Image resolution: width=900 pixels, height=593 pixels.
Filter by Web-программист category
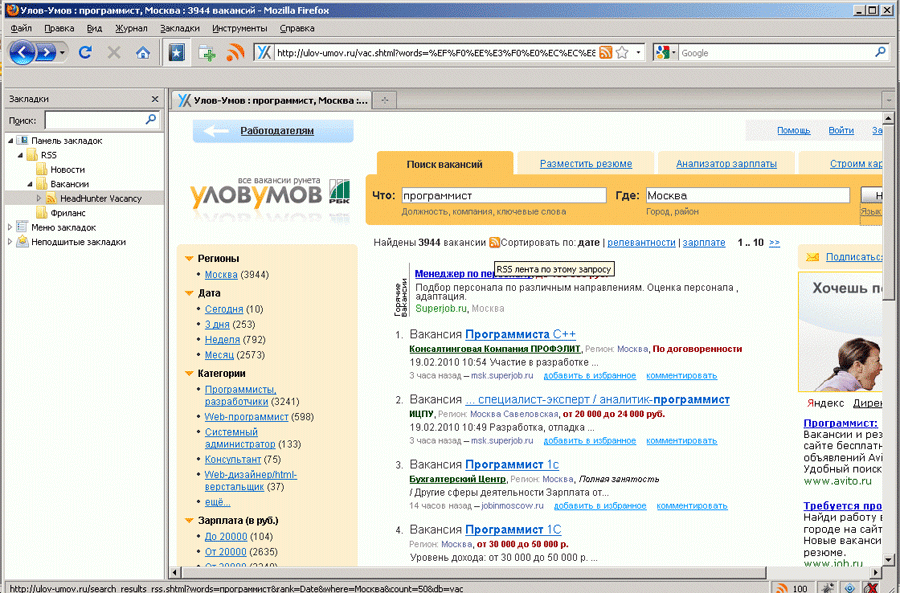click(x=246, y=417)
